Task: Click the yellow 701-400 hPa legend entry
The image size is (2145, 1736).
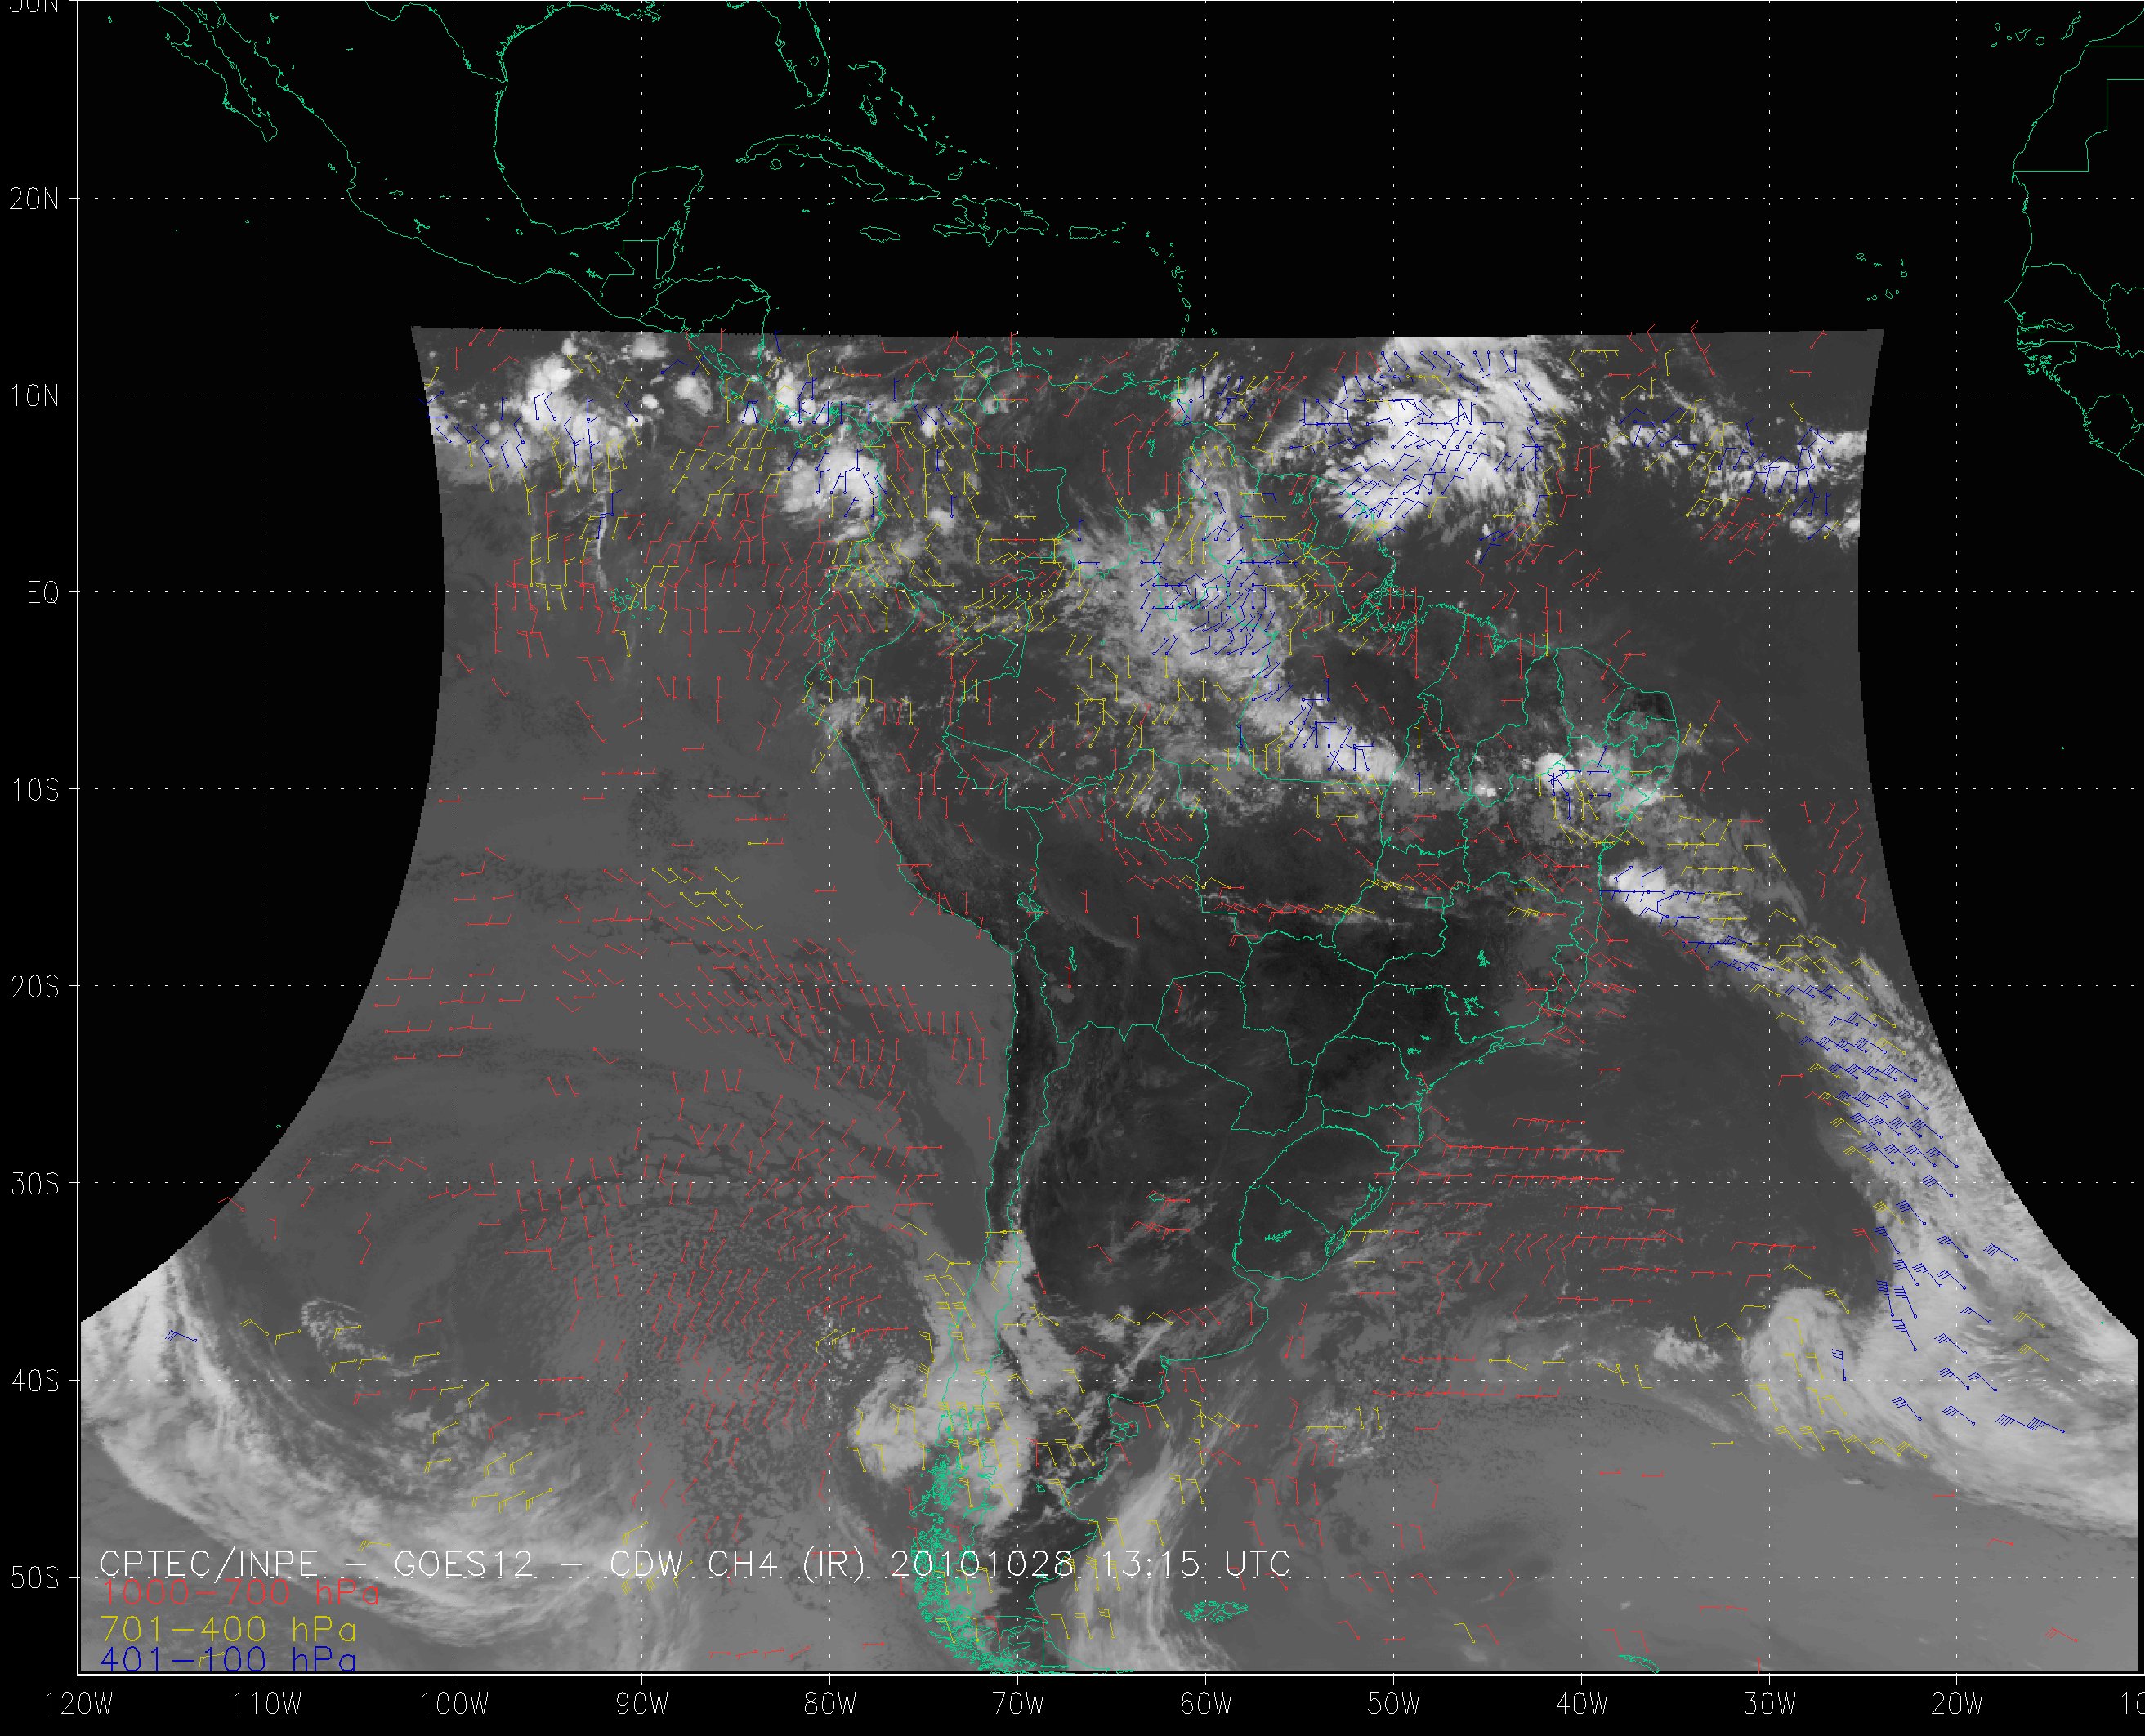Action: (228, 1629)
